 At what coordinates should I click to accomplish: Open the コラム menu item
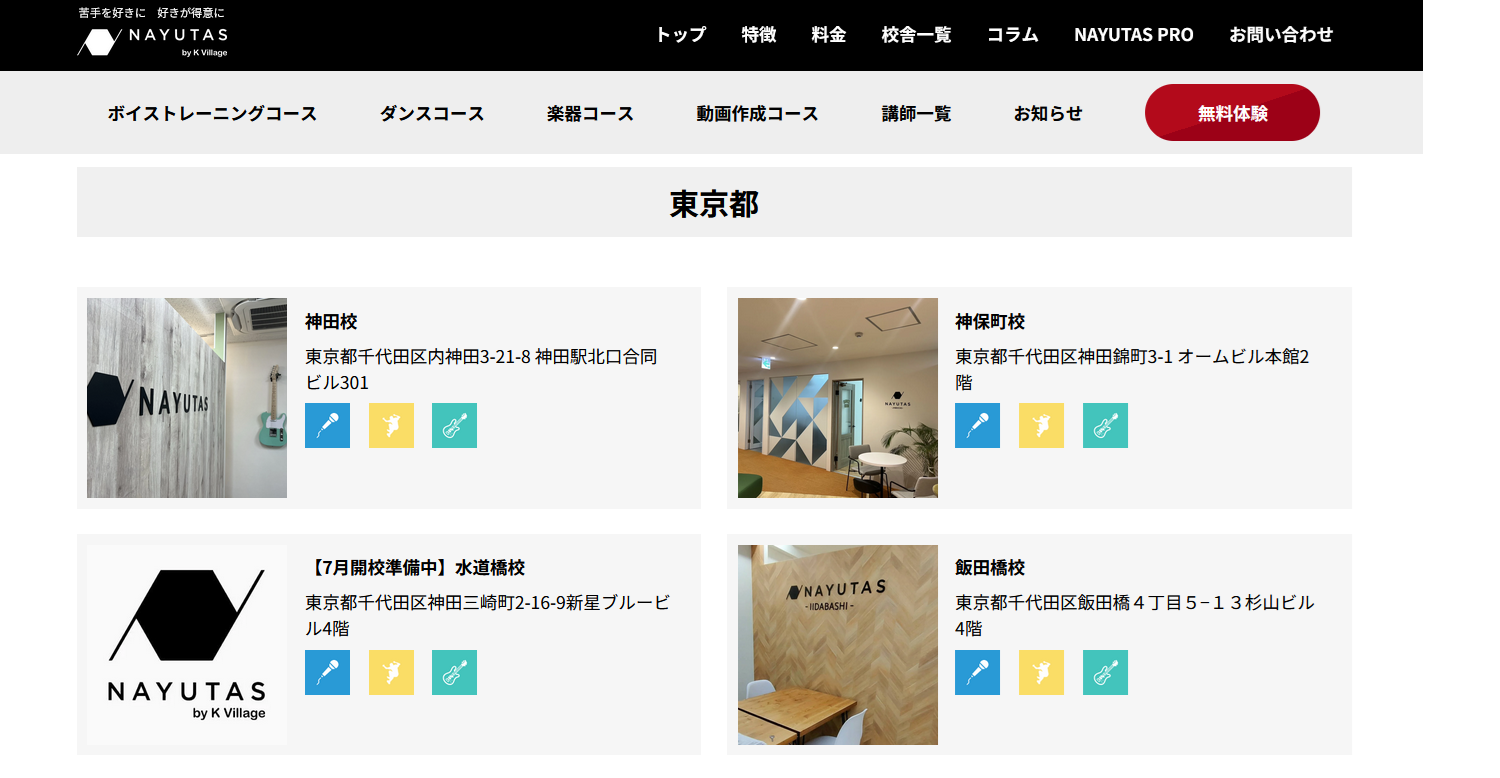click(1013, 34)
